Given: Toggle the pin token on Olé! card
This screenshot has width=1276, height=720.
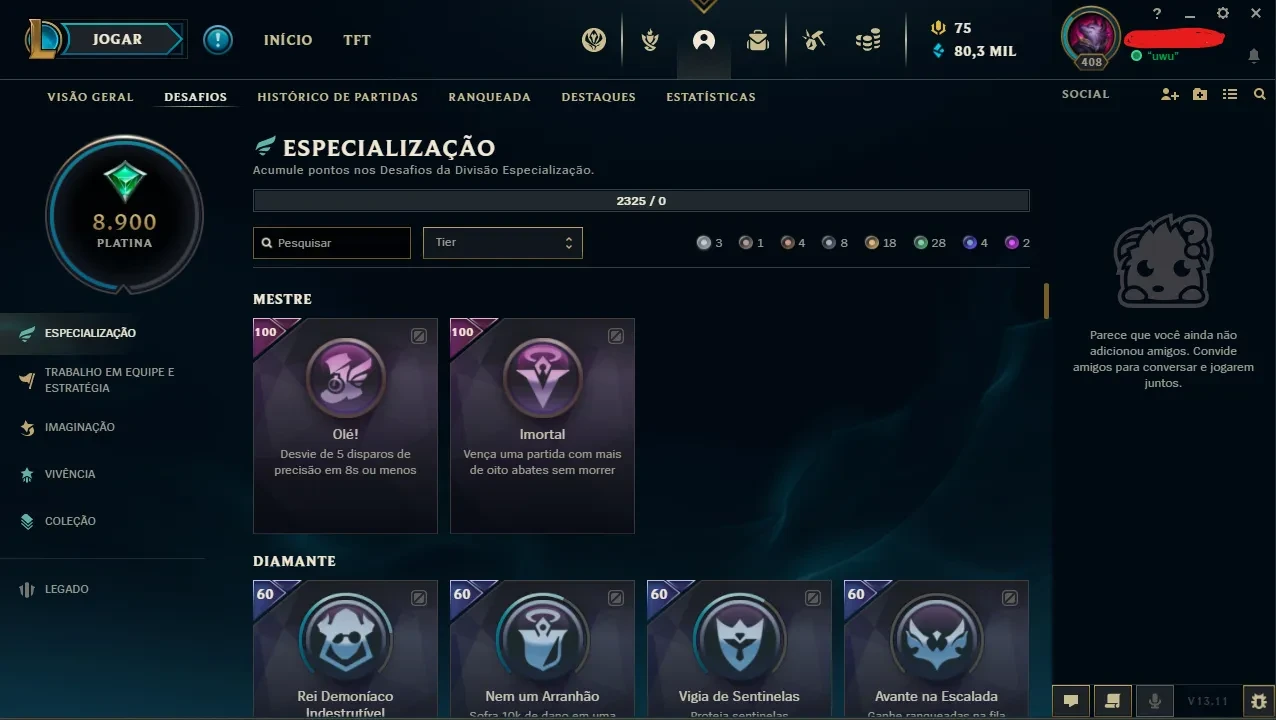Looking at the screenshot, I should tap(419, 336).
